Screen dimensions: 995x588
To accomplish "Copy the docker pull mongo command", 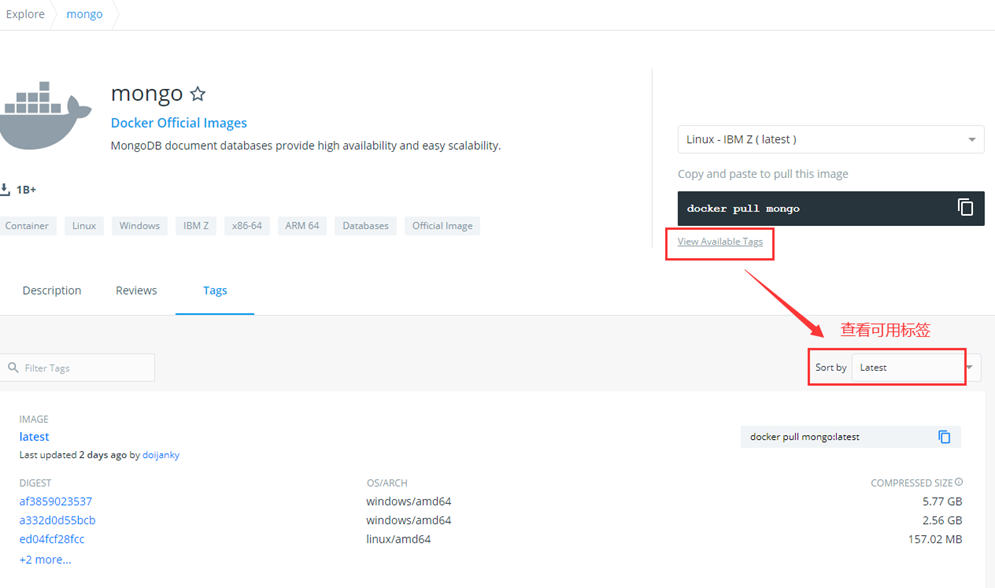I will click(965, 207).
